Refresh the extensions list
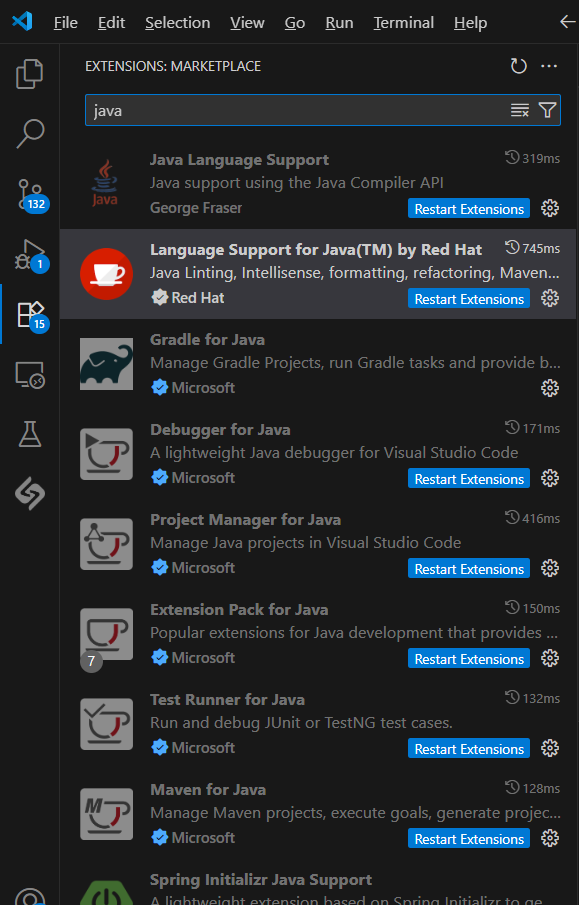 click(x=518, y=66)
